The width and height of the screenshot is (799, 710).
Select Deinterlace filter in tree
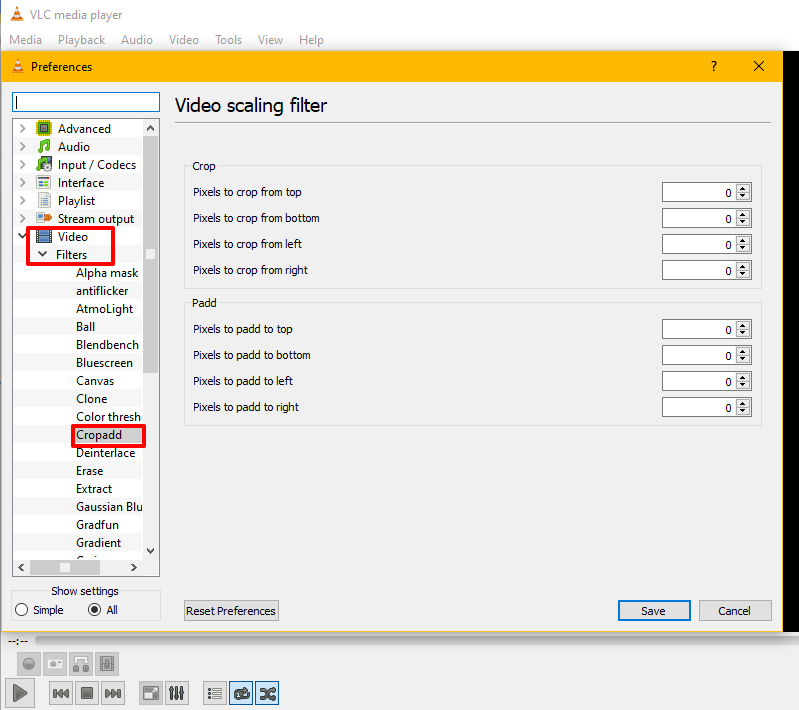coord(106,453)
